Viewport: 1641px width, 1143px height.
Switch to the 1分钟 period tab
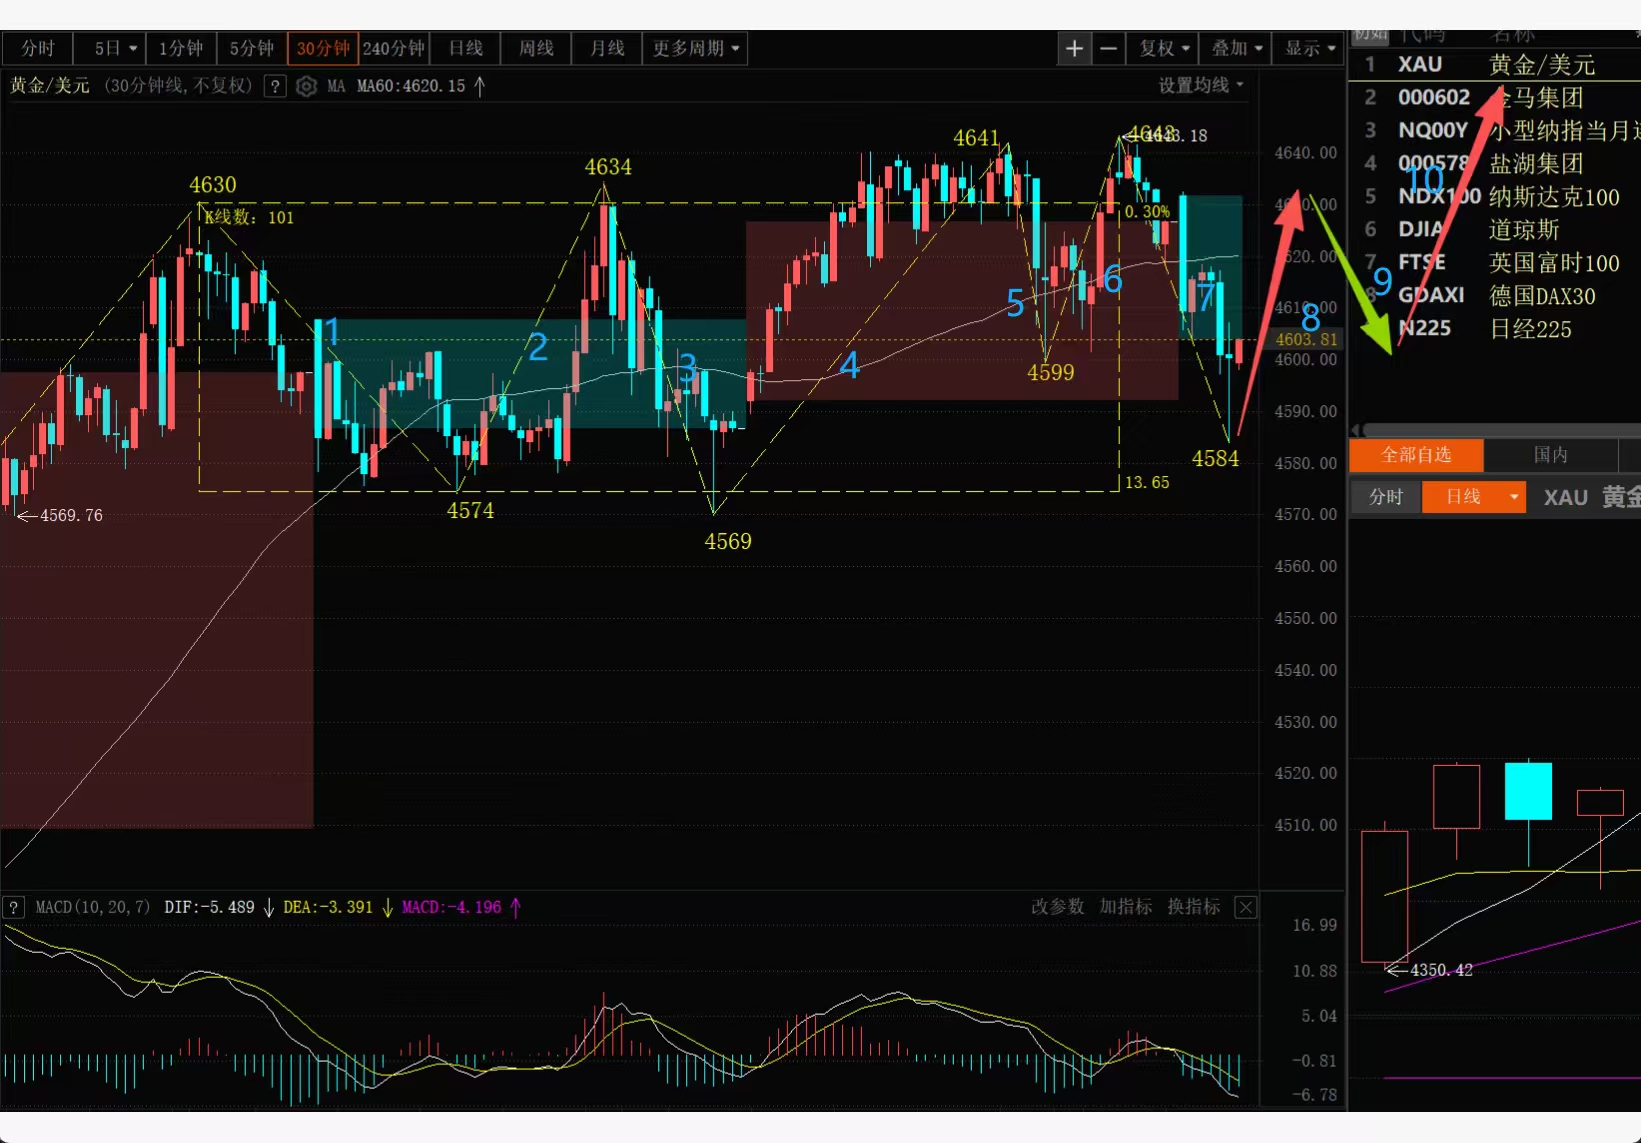181,48
